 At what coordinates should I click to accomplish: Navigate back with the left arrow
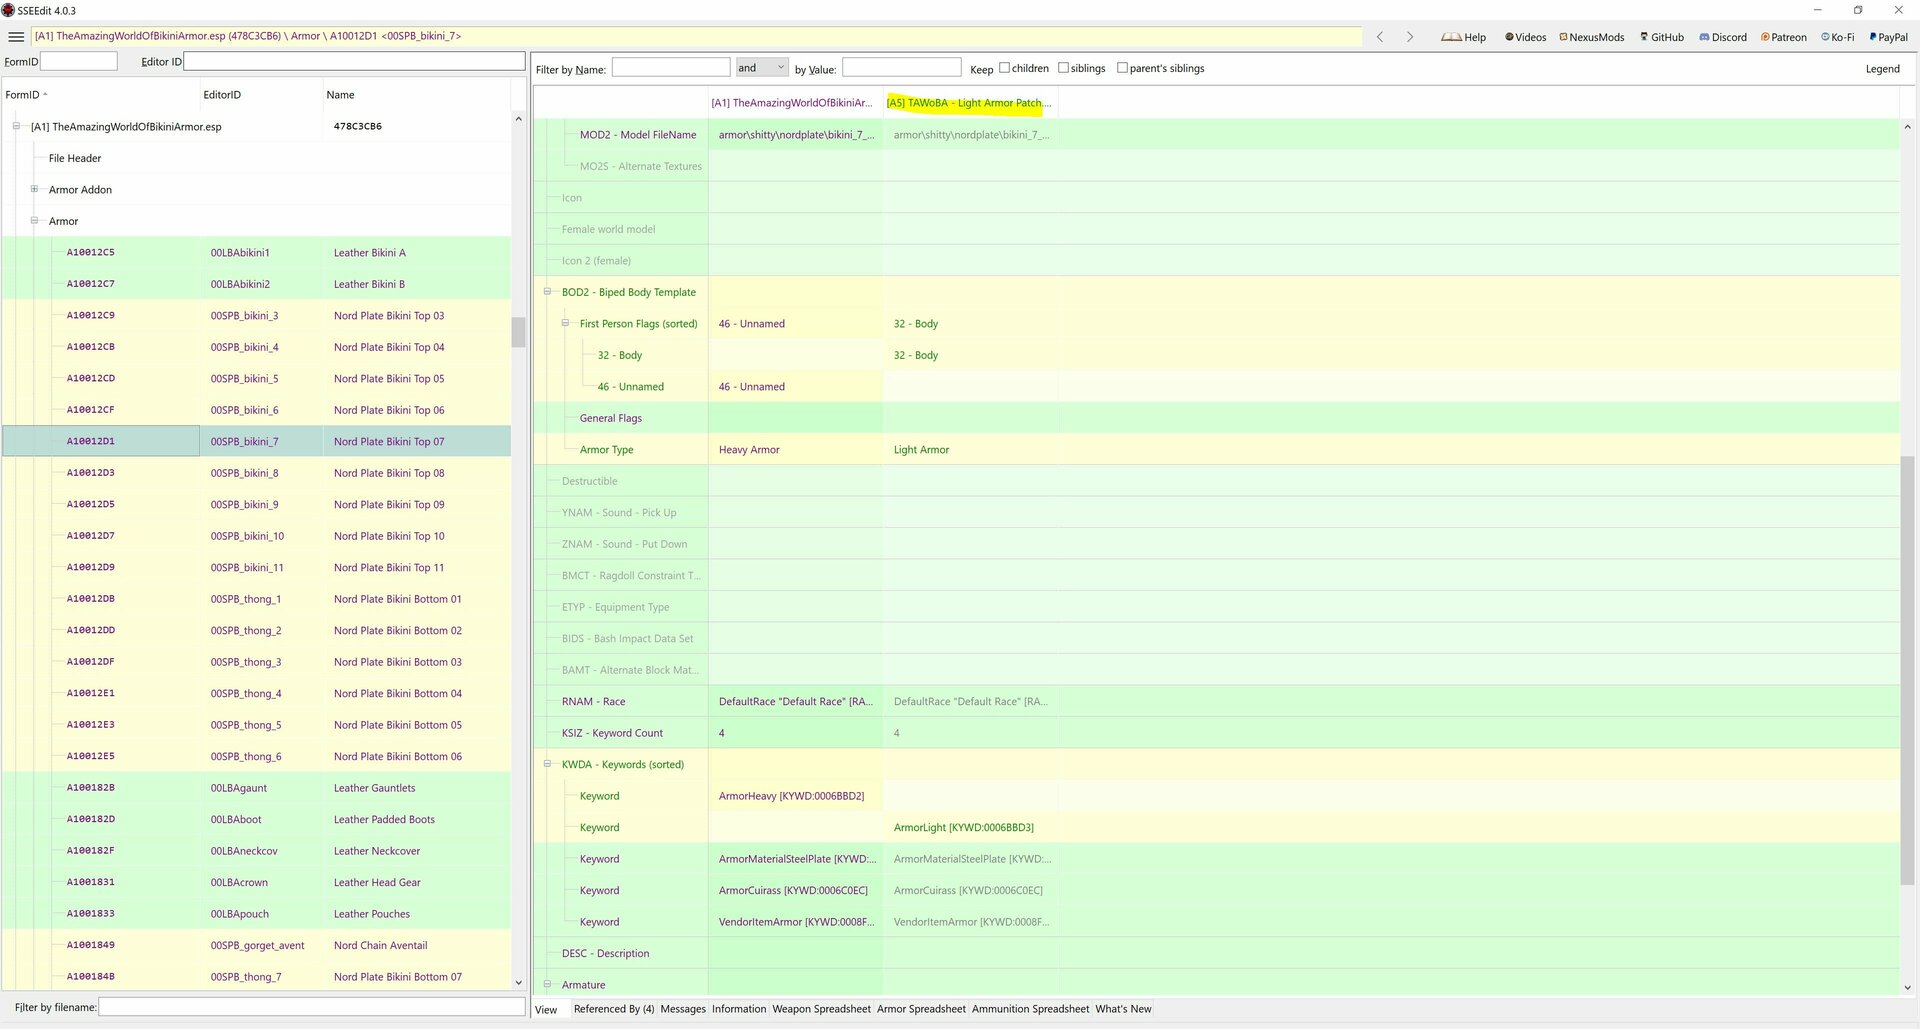(1380, 37)
